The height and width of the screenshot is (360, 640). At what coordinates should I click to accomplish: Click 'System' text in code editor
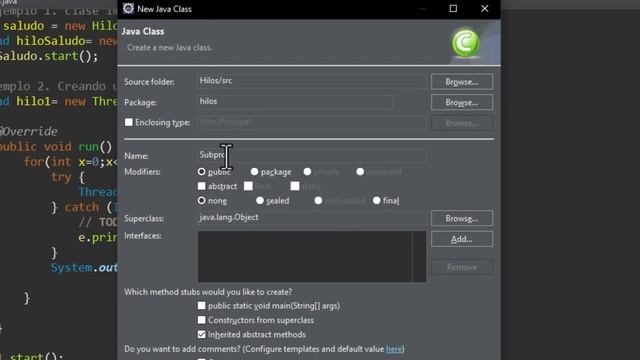click(x=71, y=268)
